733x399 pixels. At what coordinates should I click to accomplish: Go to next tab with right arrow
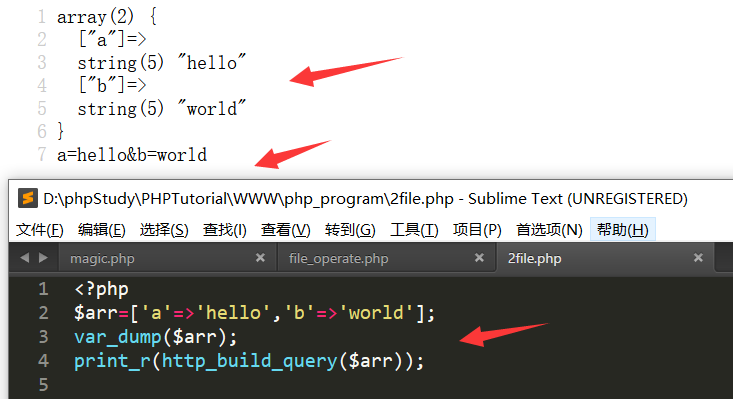[x=43, y=257]
